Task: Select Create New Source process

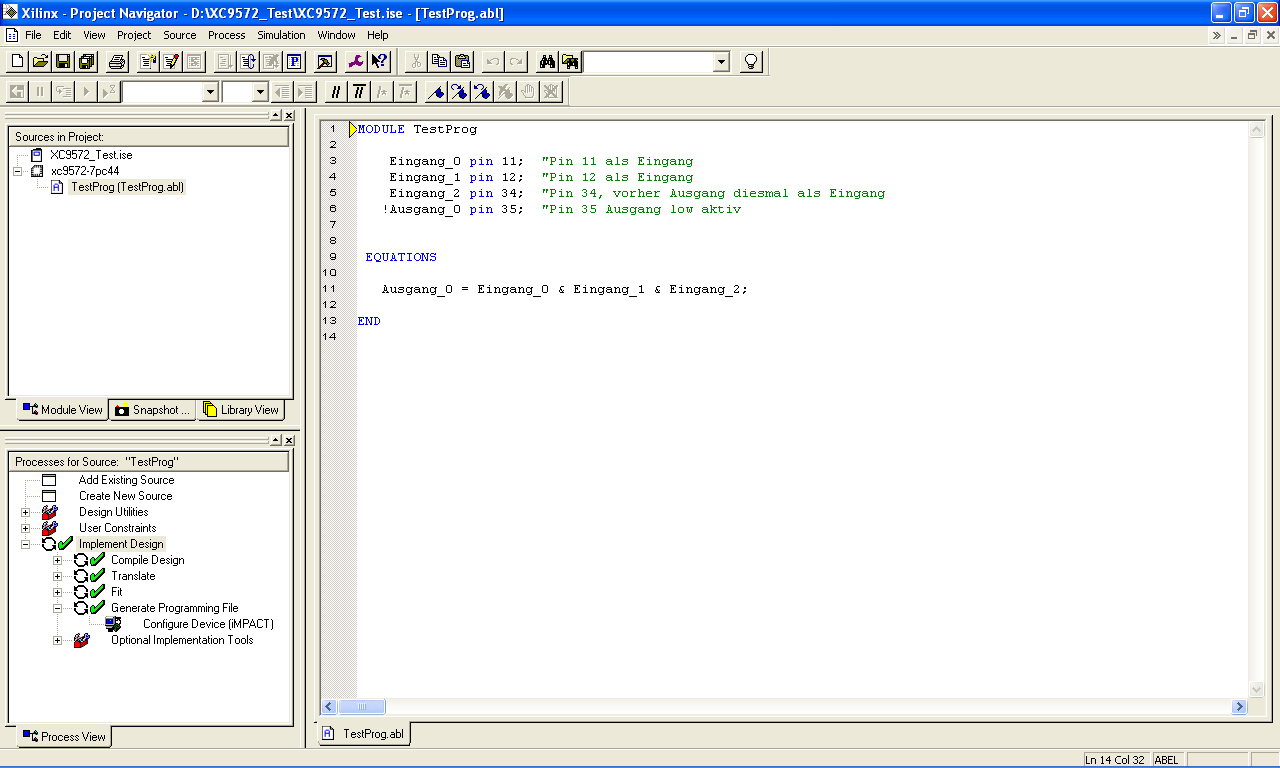Action: click(x=126, y=496)
